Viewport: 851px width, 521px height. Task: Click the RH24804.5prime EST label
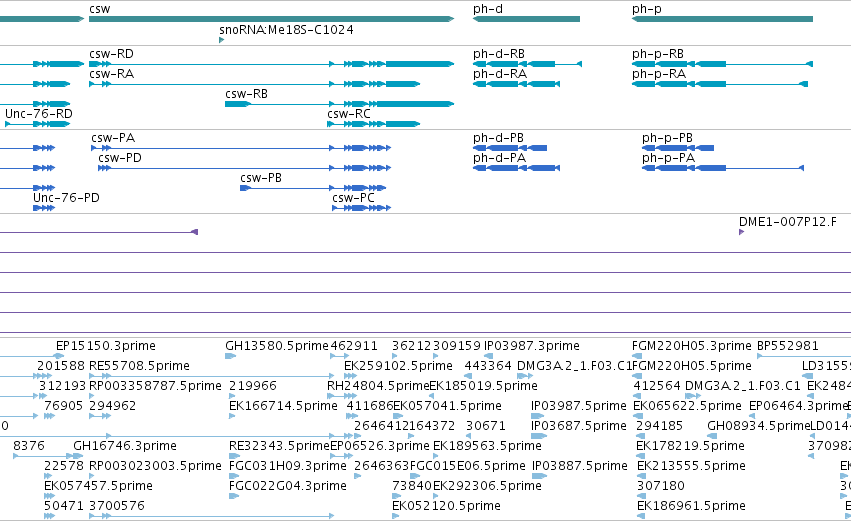click(378, 386)
